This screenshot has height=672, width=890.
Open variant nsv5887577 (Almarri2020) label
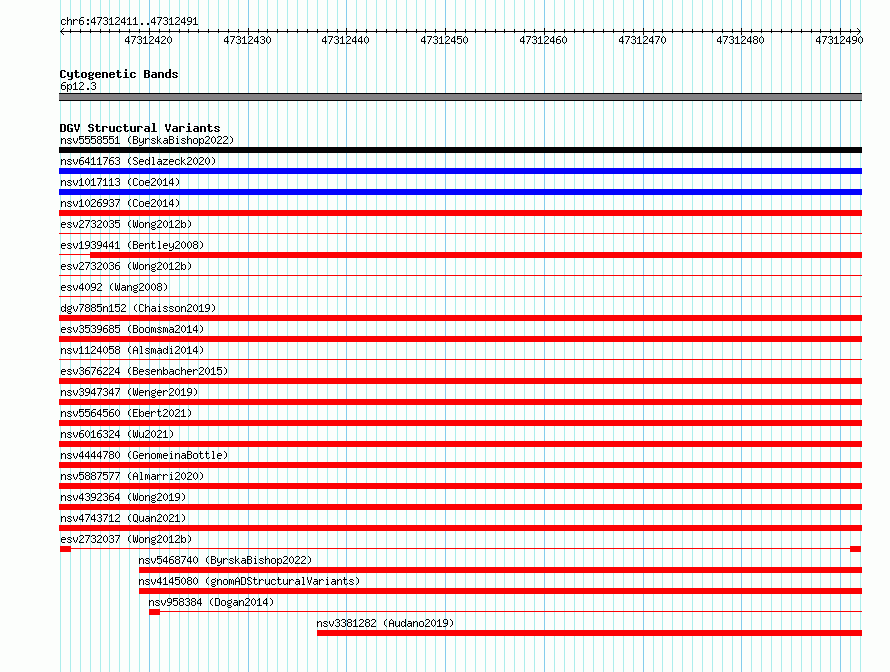(132, 476)
